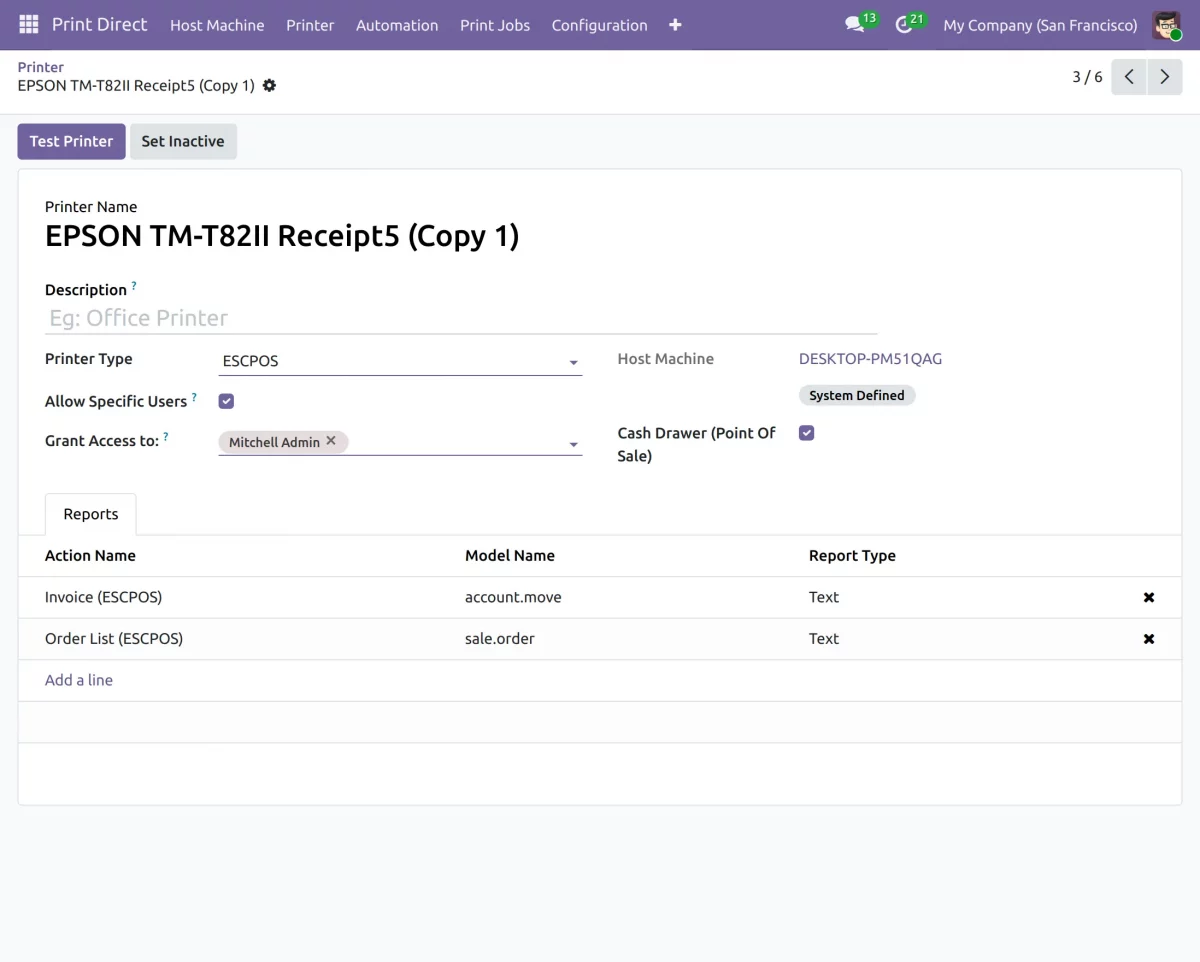1200x962 pixels.
Task: Open the apps grid menu icon
Action: (28, 25)
